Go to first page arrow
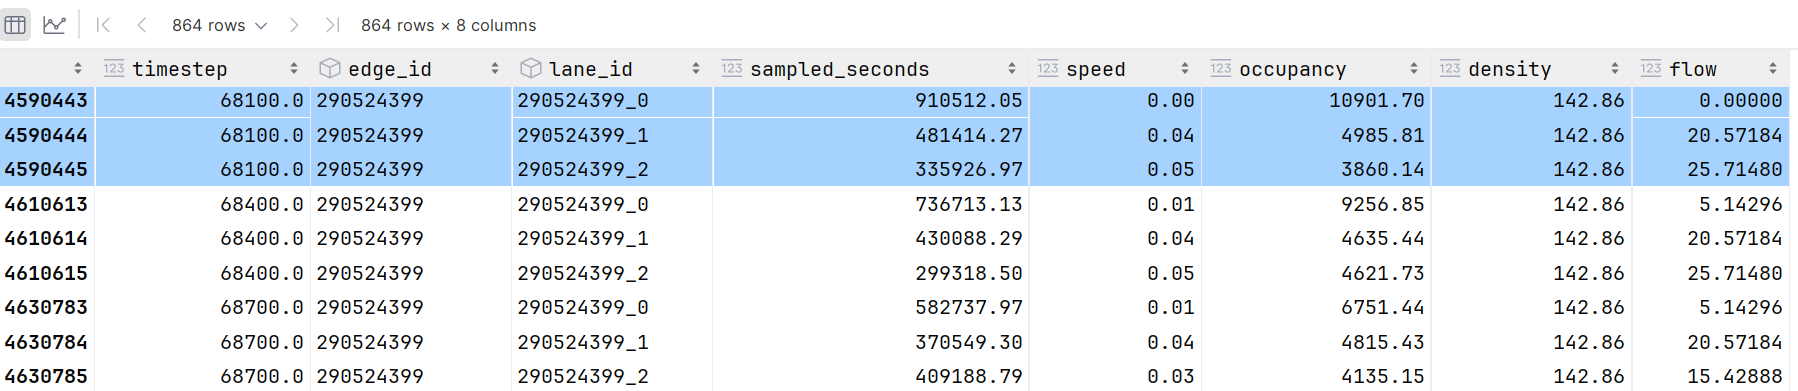Image resolution: width=1798 pixels, height=391 pixels. 104,25
